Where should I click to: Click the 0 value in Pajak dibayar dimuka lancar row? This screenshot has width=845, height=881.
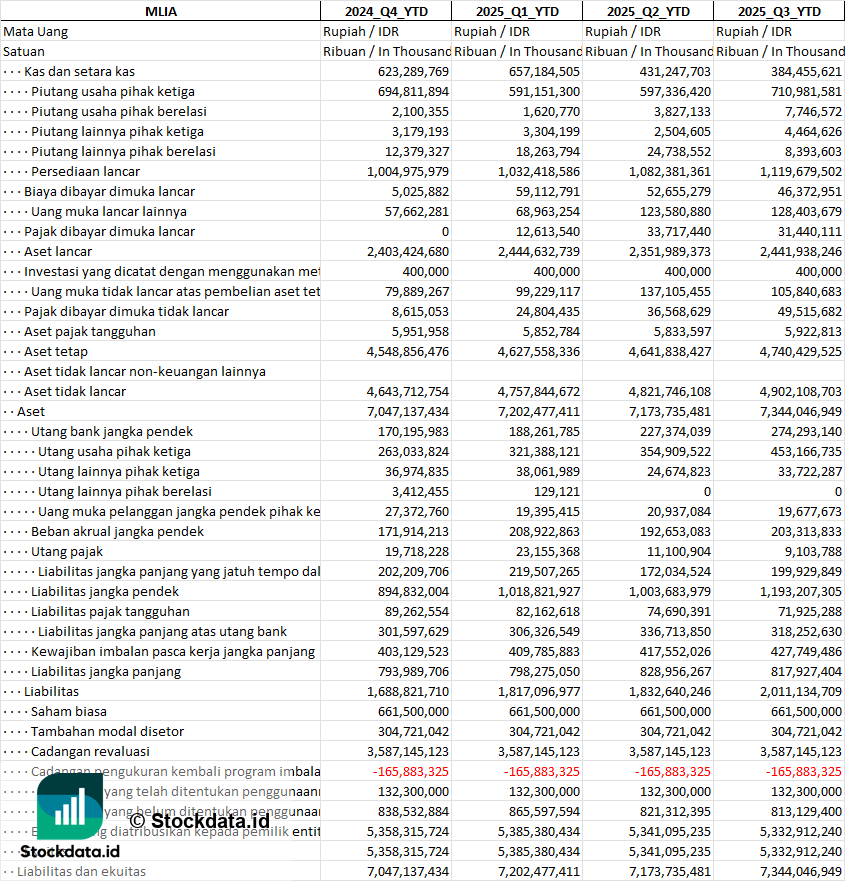point(445,231)
